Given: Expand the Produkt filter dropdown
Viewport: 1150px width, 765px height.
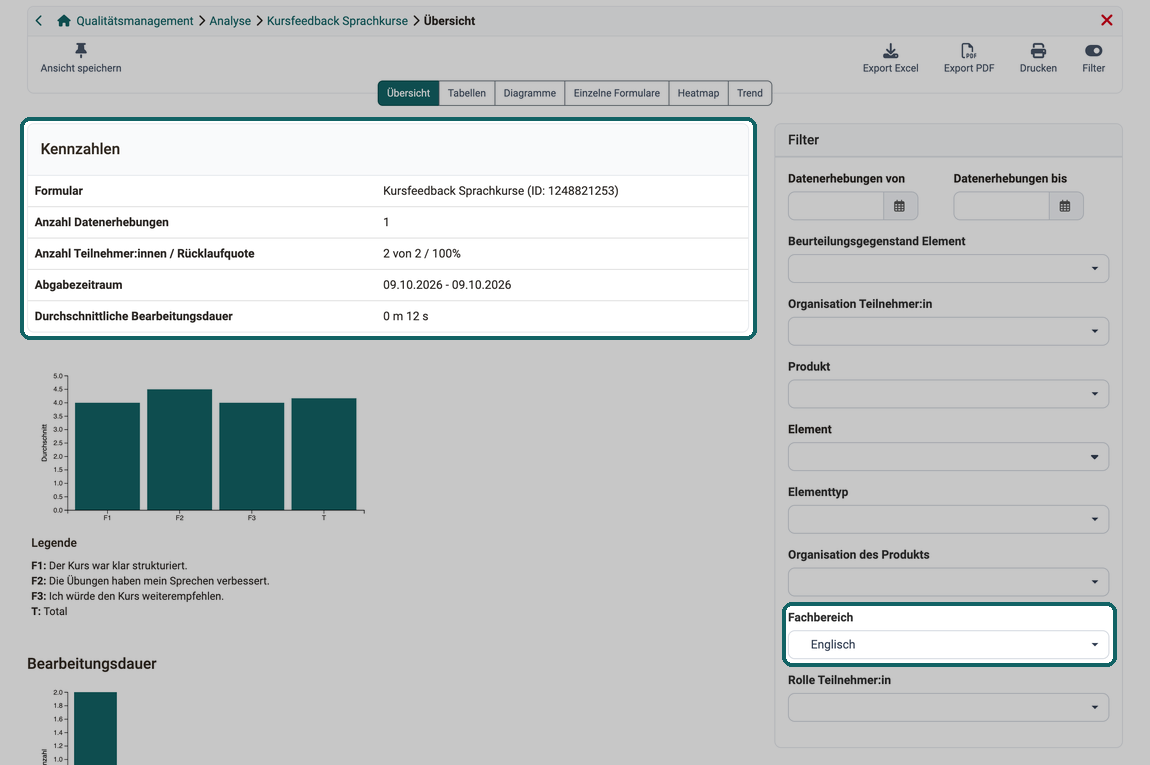Looking at the screenshot, I should [x=948, y=394].
